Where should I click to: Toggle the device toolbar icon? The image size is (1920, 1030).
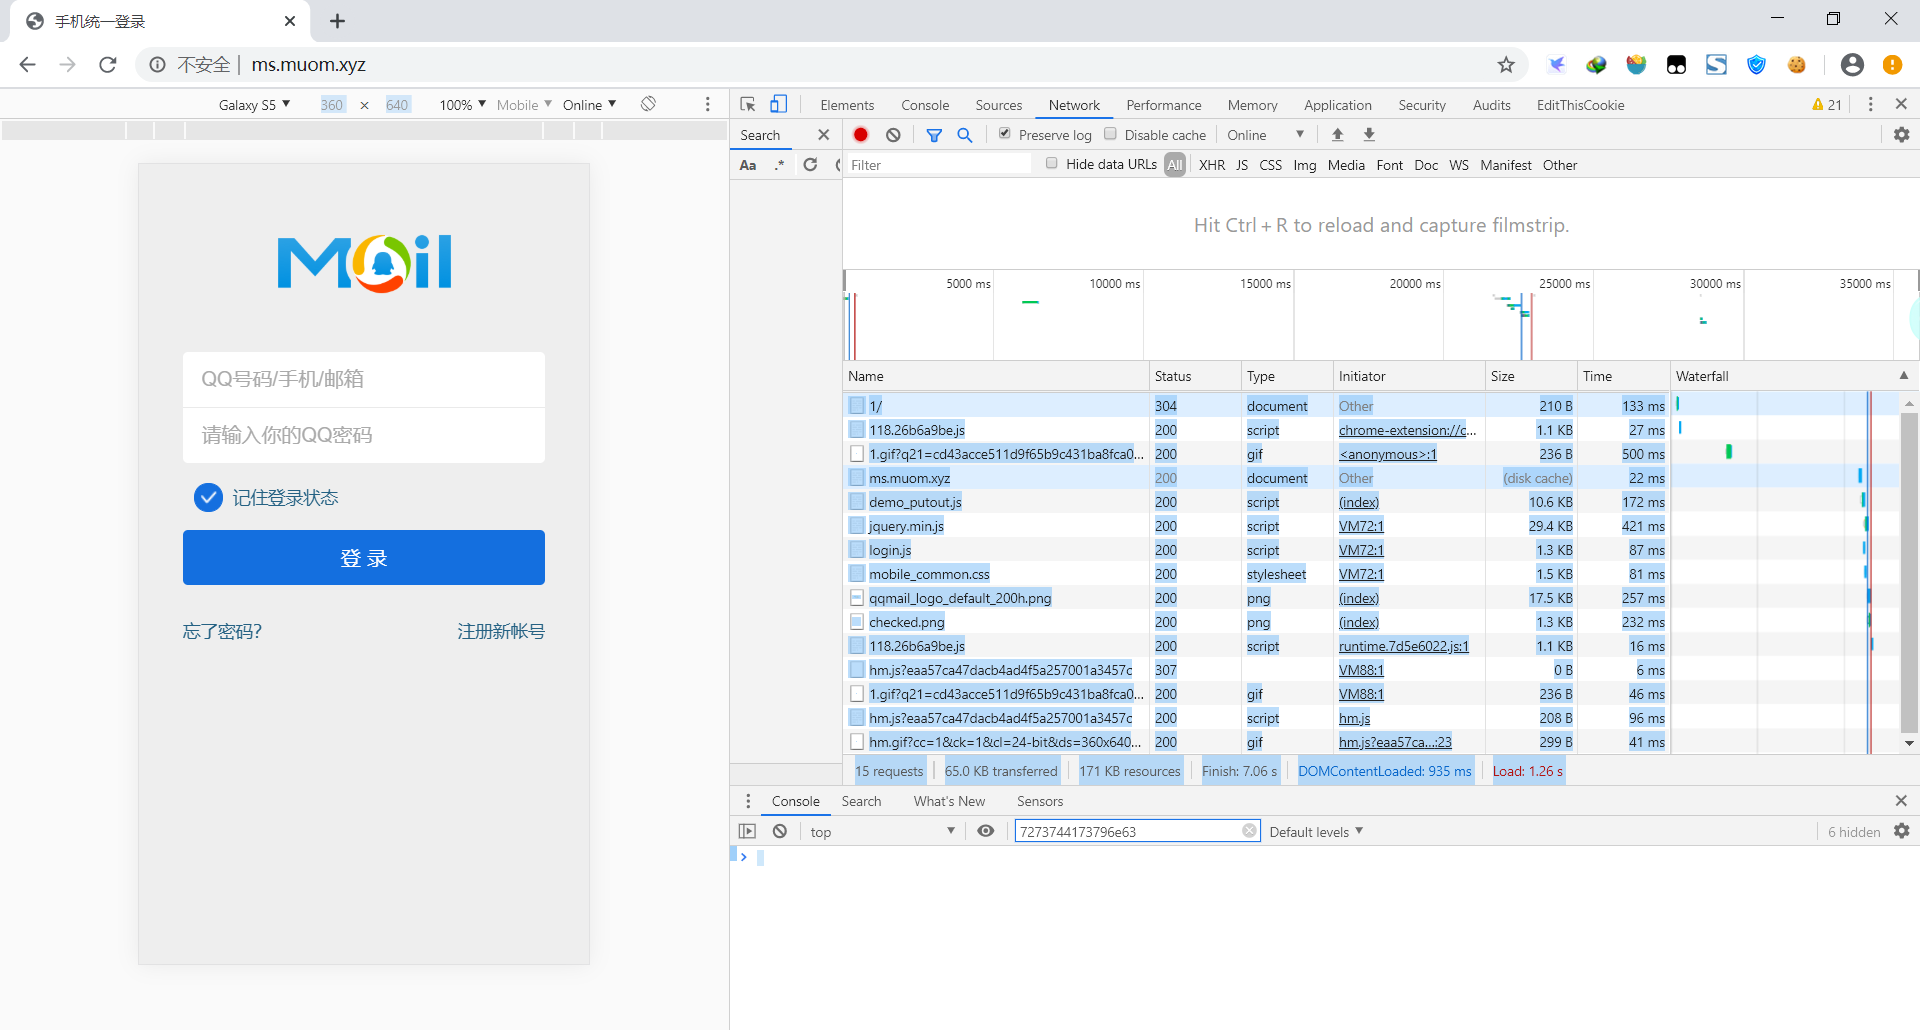click(x=779, y=104)
